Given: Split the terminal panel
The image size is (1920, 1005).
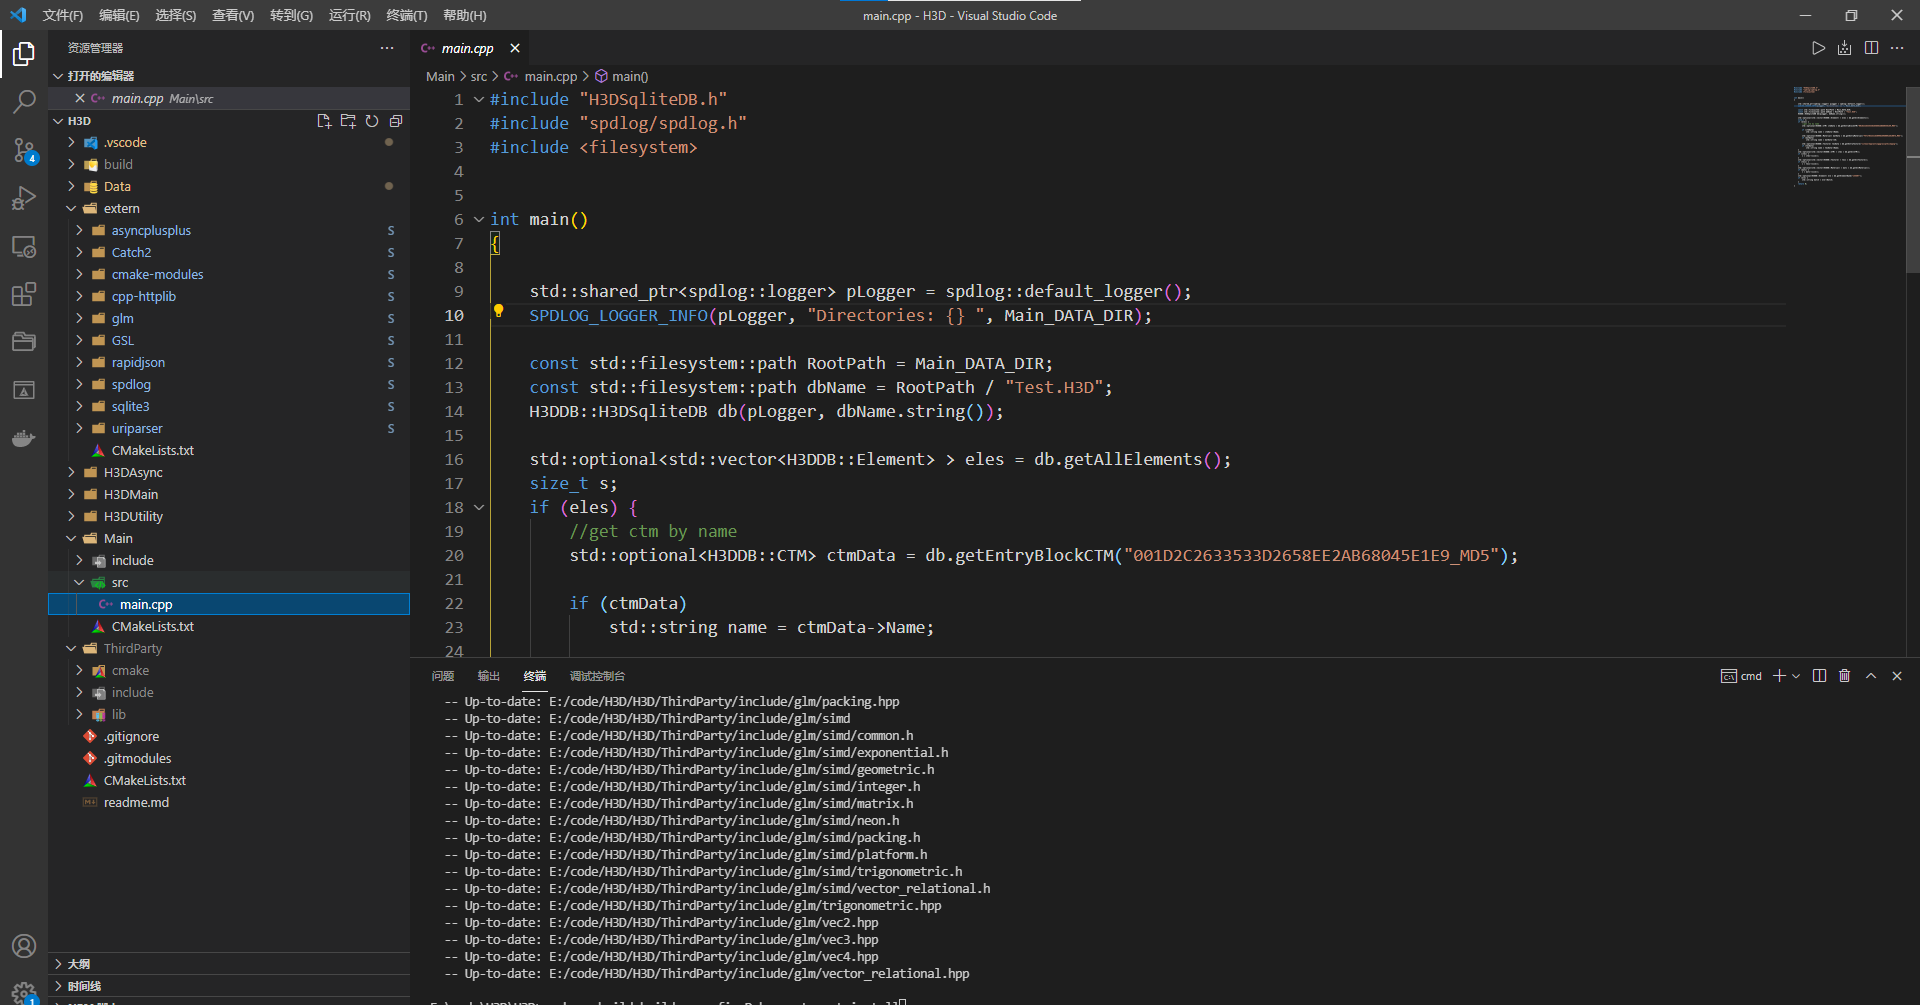Looking at the screenshot, I should (x=1819, y=676).
